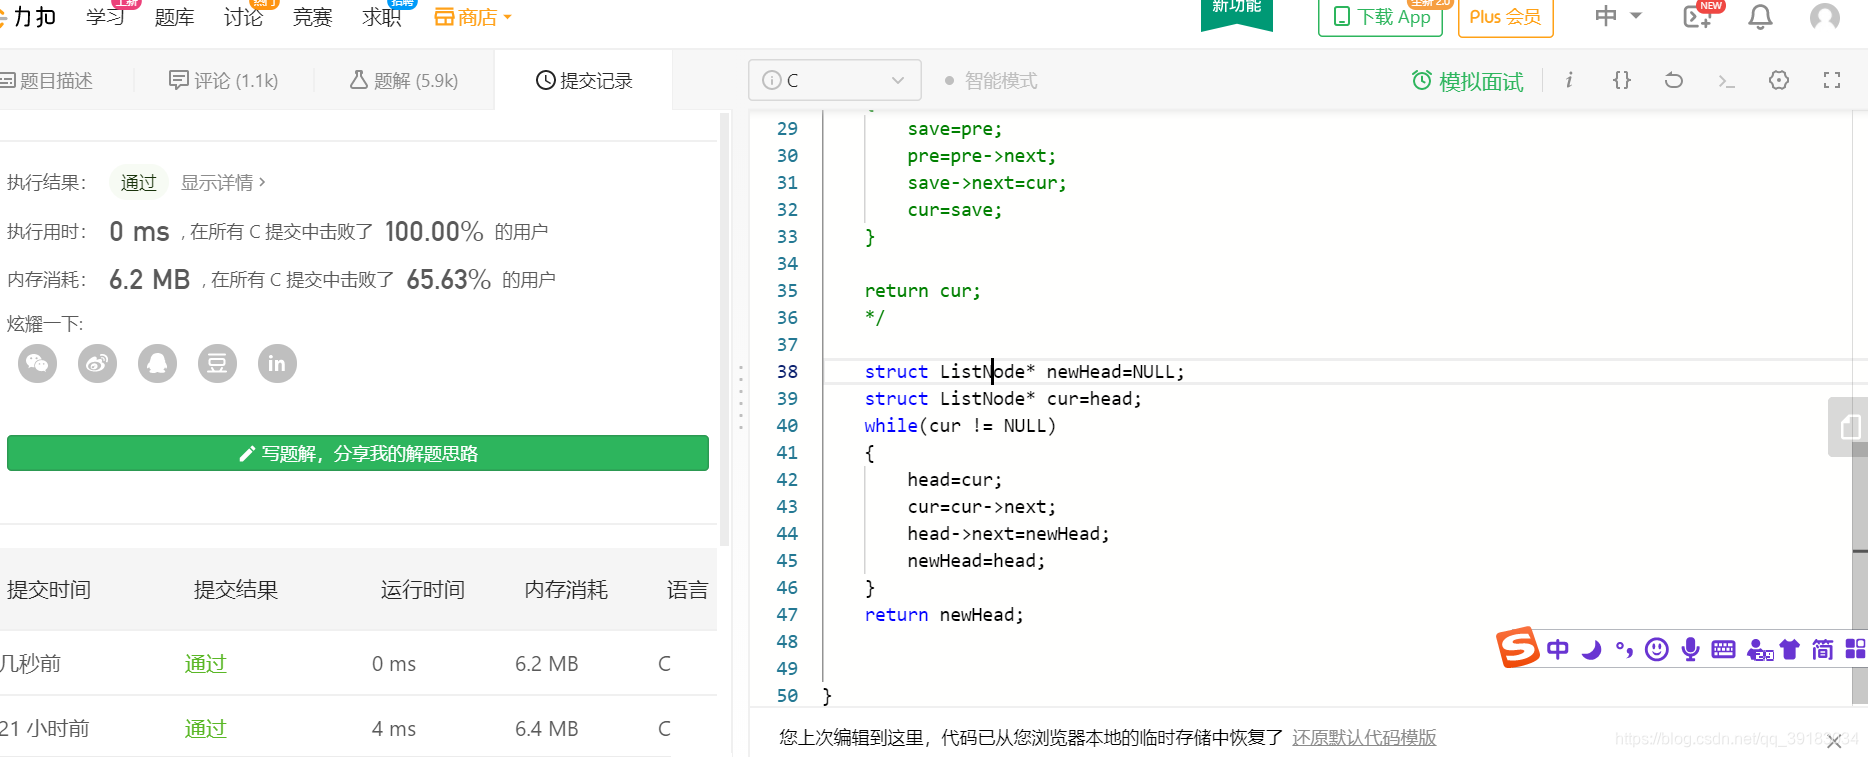
Task: Click 提交时间 column header
Action: (x=49, y=590)
